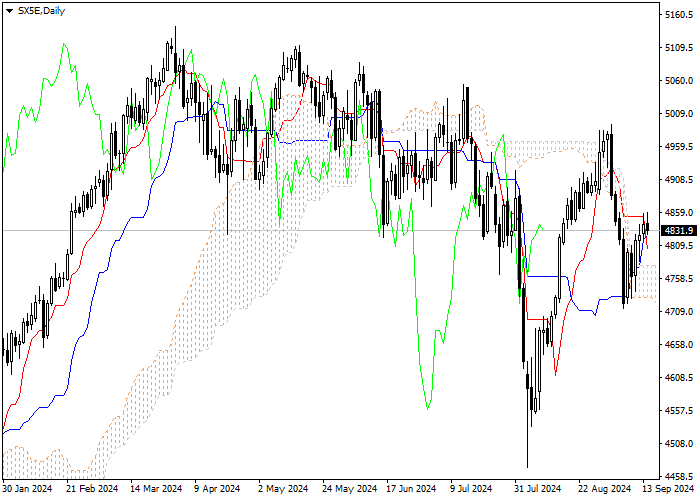Click the 4959.5 price axis label
700x500 pixels.
(679, 147)
